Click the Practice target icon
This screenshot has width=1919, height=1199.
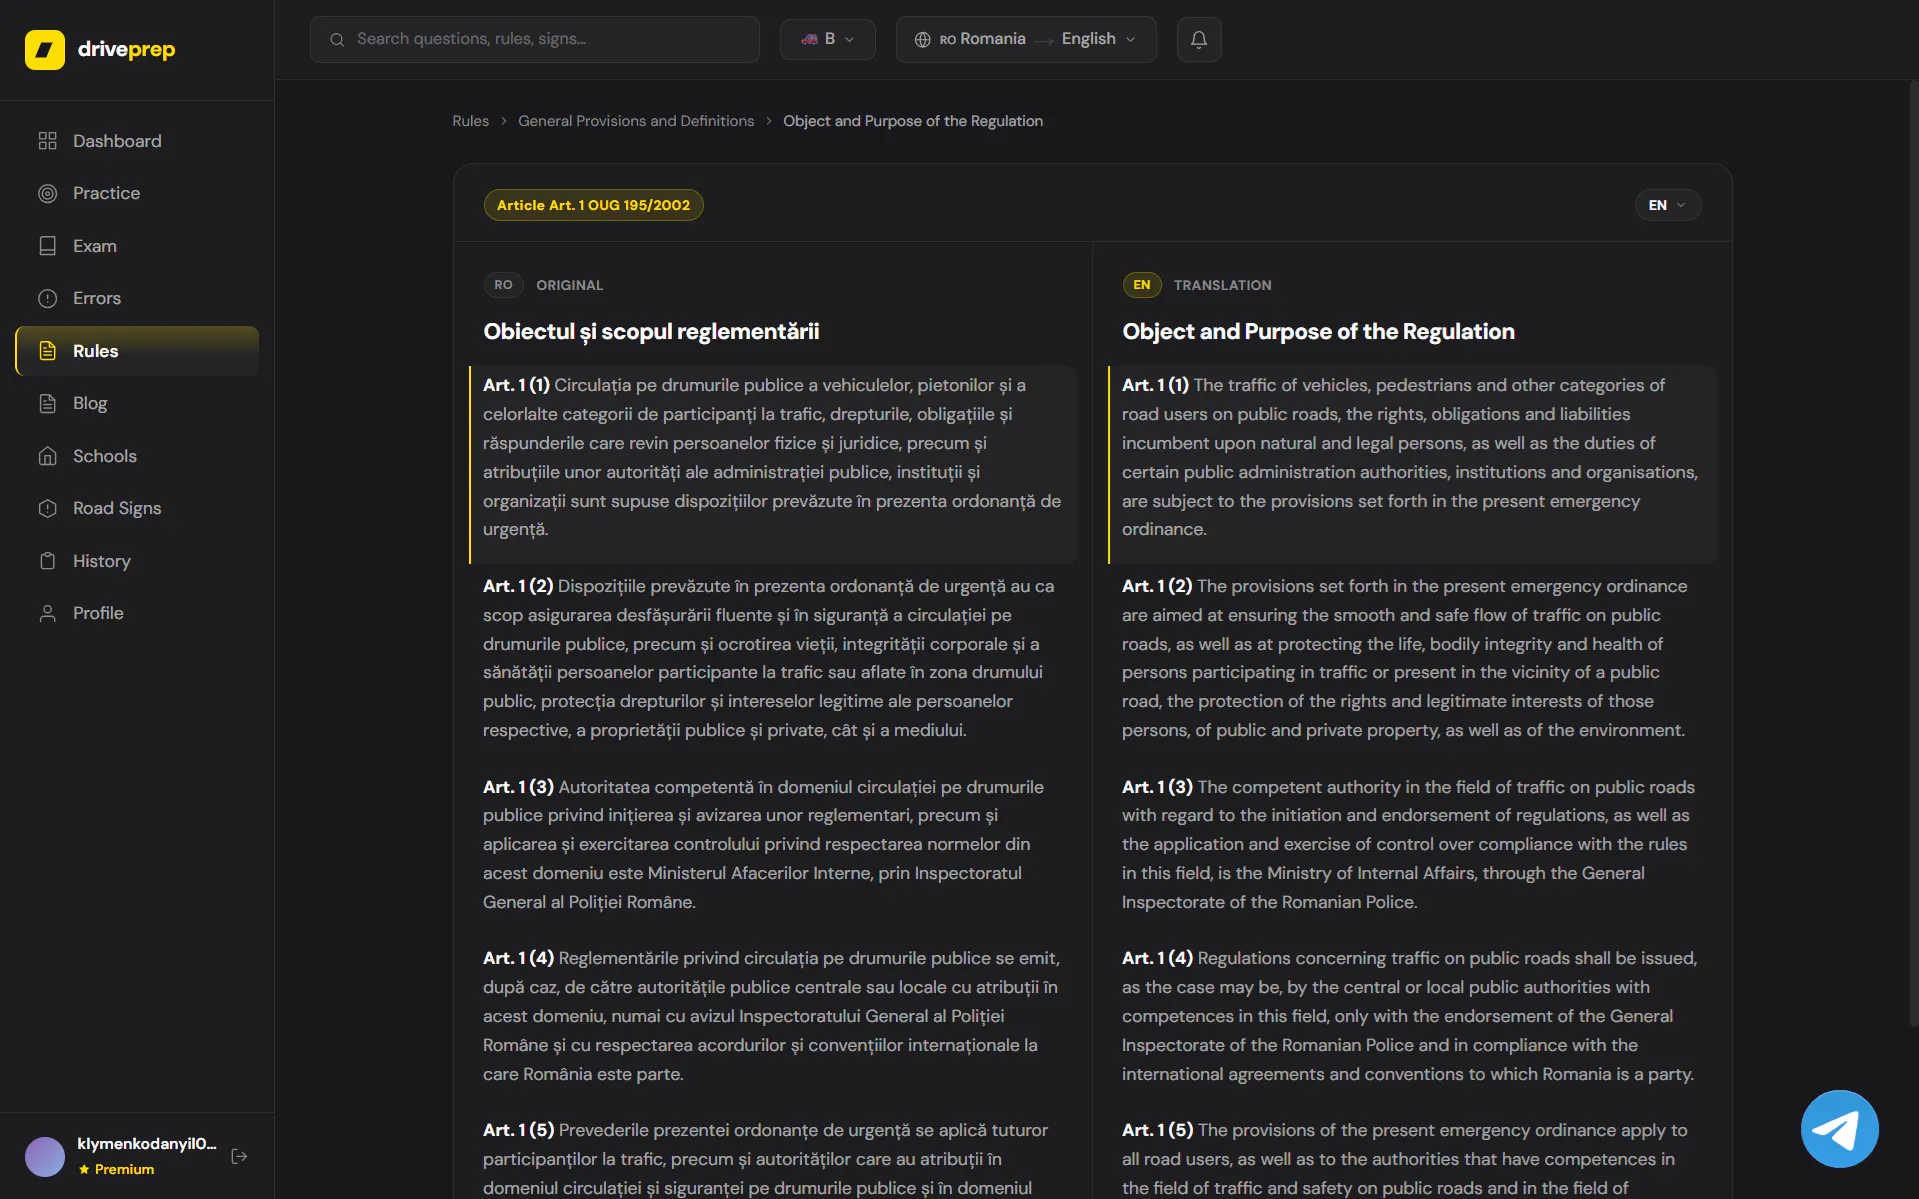pyautogui.click(x=47, y=194)
